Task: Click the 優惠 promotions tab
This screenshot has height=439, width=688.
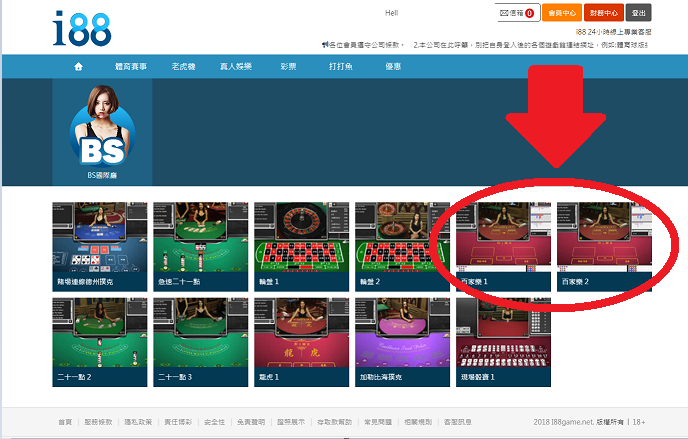Action: pos(393,66)
